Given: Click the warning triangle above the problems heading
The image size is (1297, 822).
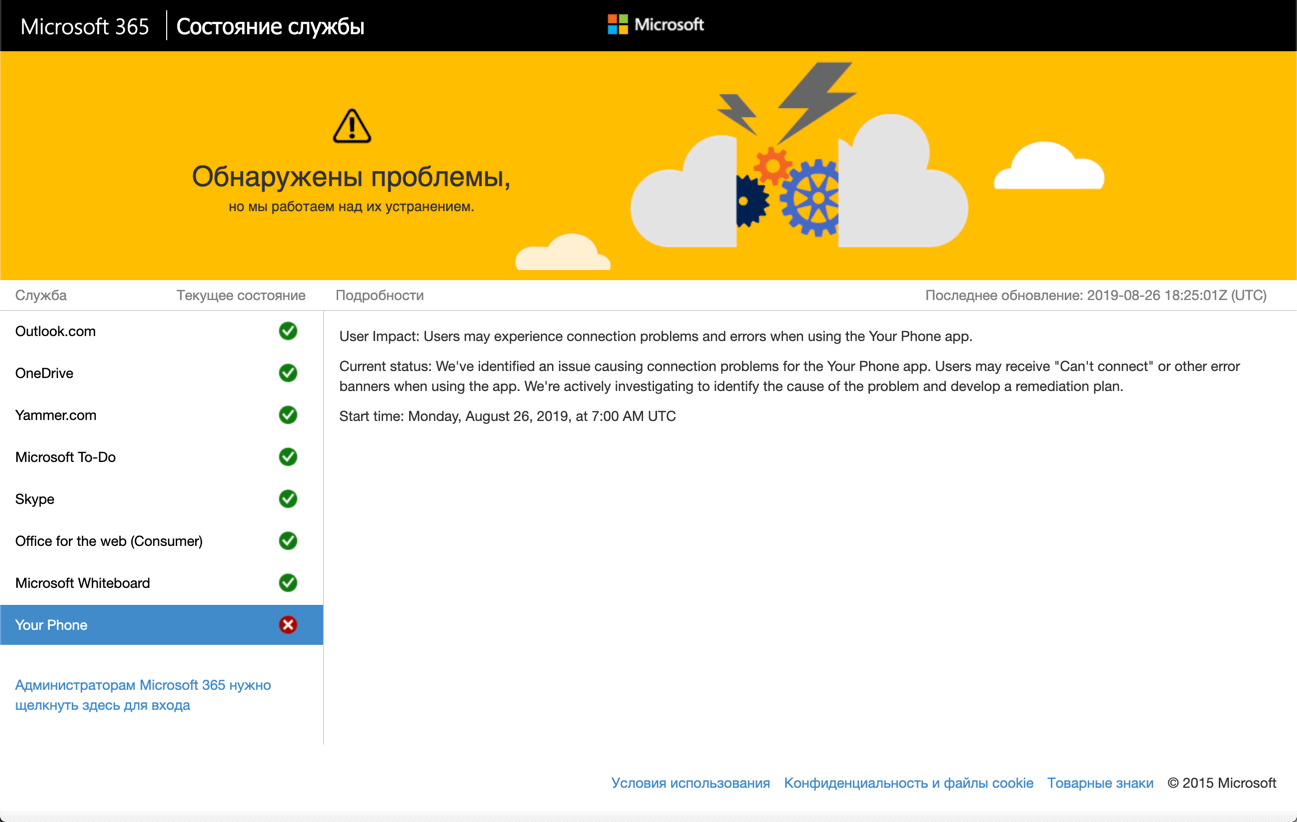Looking at the screenshot, I should [x=352, y=126].
